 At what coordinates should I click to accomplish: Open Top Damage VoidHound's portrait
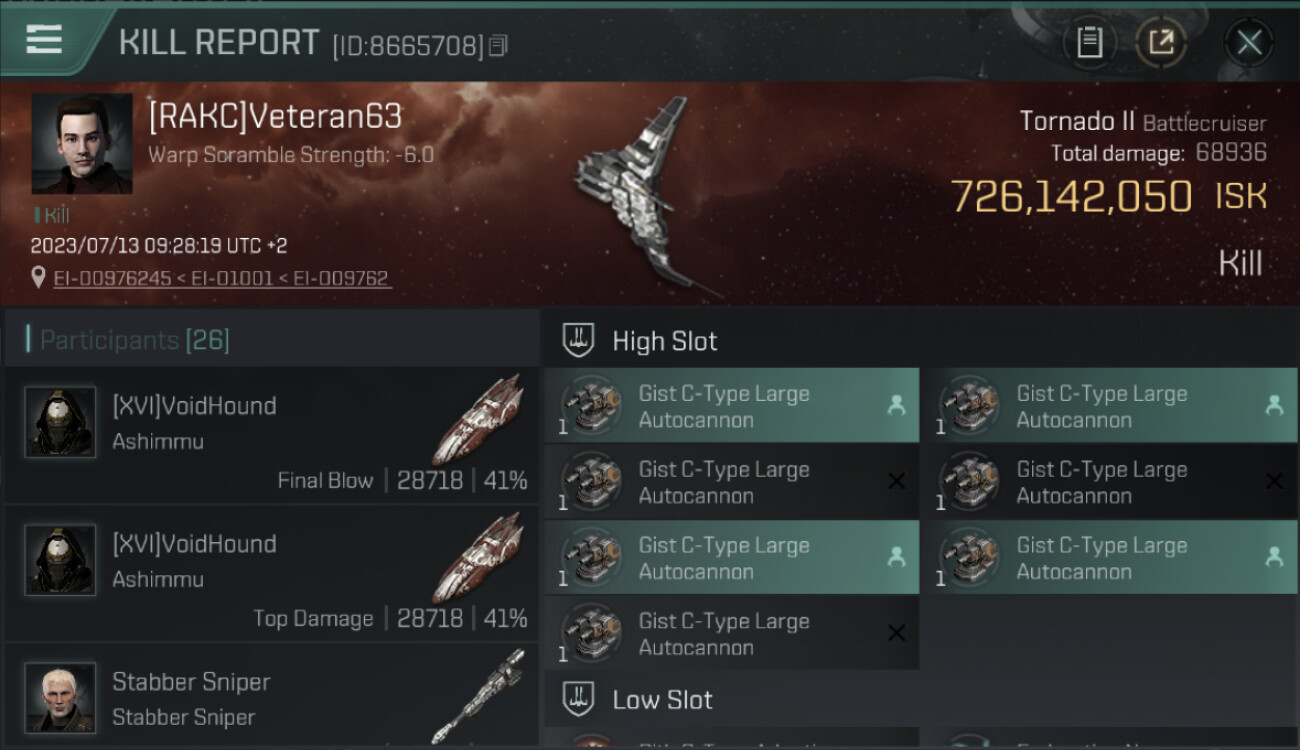(x=60, y=560)
